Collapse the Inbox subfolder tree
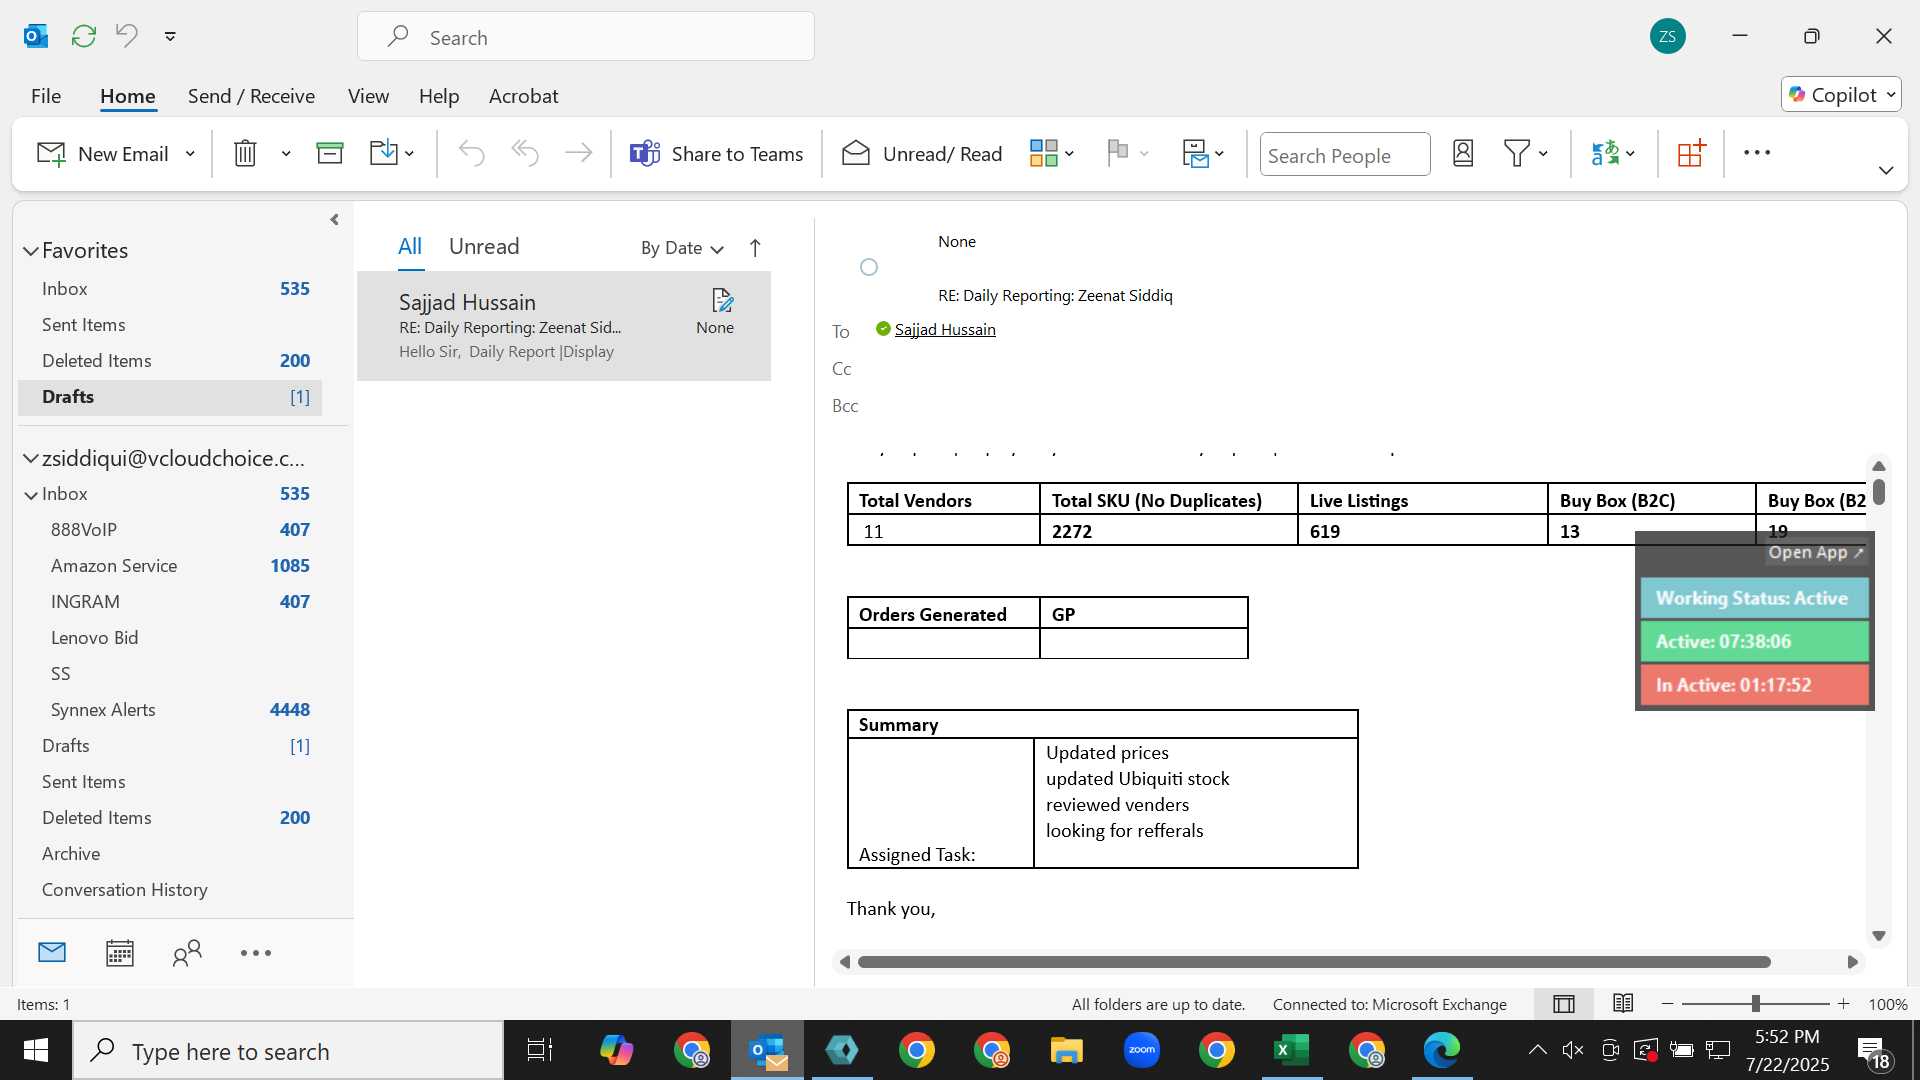Viewport: 1920px width, 1080px height. [31, 495]
